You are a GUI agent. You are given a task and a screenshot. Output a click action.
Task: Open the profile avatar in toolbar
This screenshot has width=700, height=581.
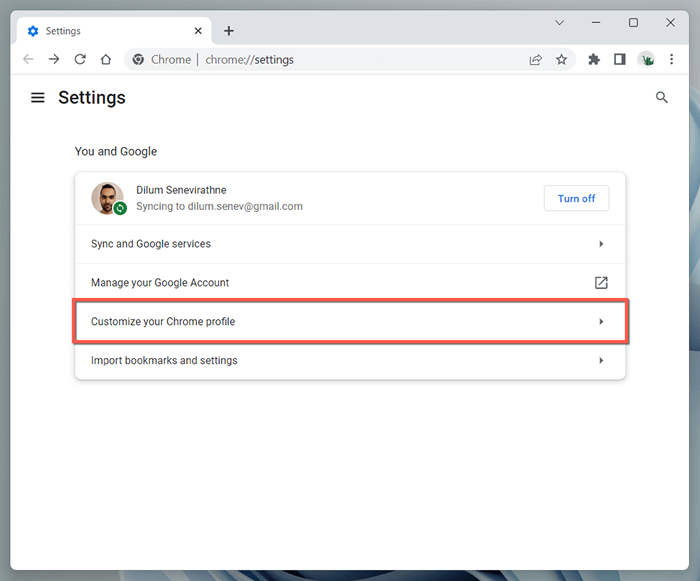tap(646, 59)
